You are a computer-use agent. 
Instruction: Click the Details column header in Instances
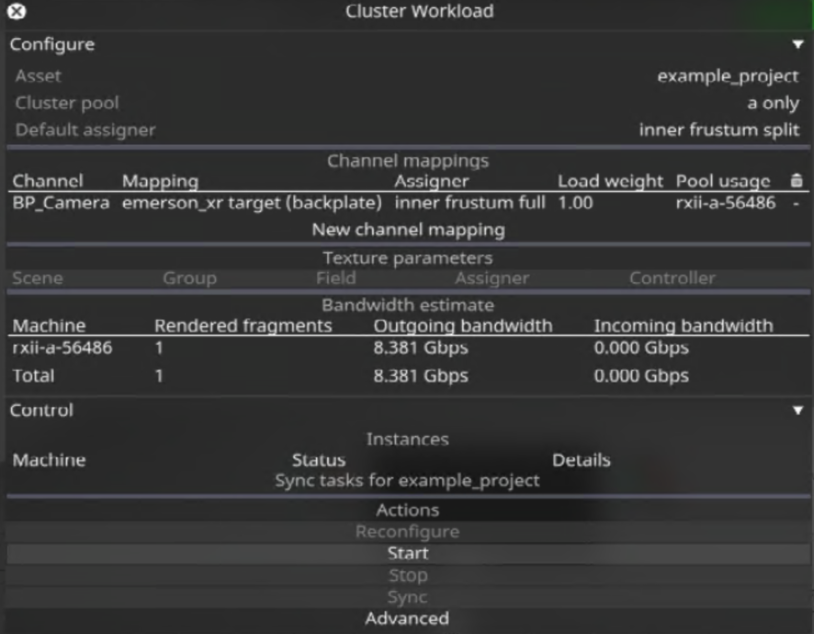[x=581, y=460]
